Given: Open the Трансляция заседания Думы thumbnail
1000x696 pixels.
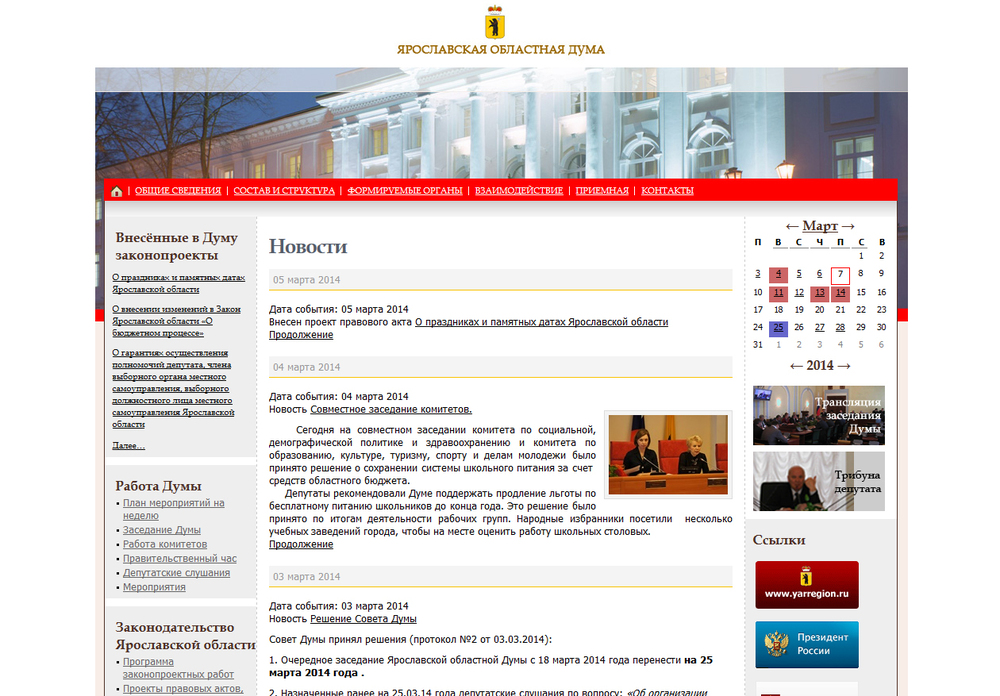Looking at the screenshot, I should click(819, 415).
